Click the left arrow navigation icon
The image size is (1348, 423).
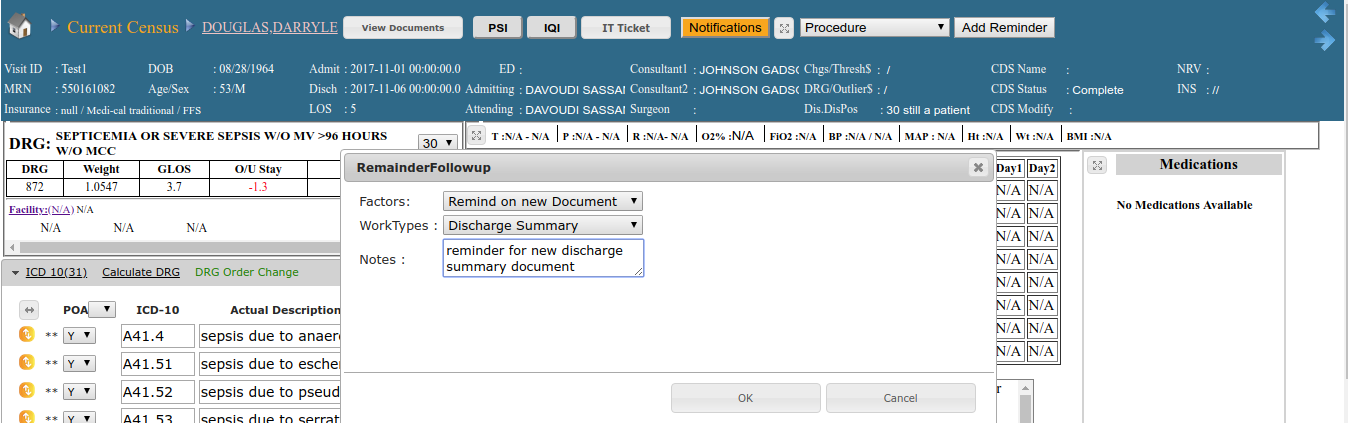tap(1325, 13)
